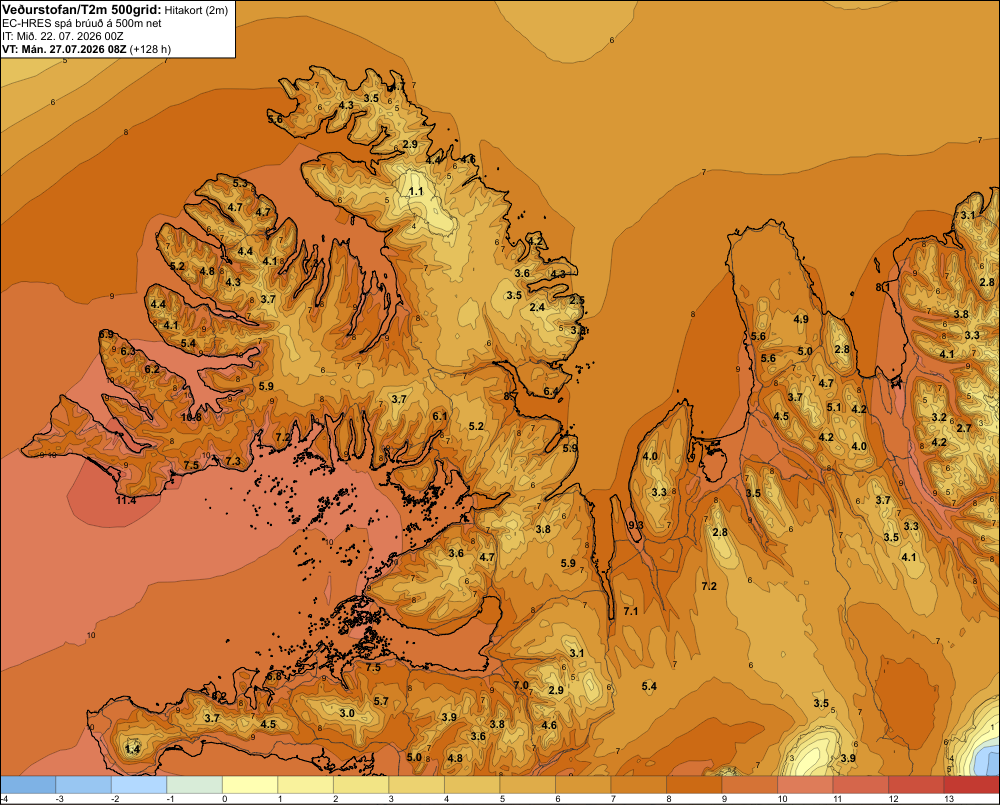Screen dimensions: 1000x805
Task: Select legend color between -4 and -3
Action: click(x=28, y=785)
